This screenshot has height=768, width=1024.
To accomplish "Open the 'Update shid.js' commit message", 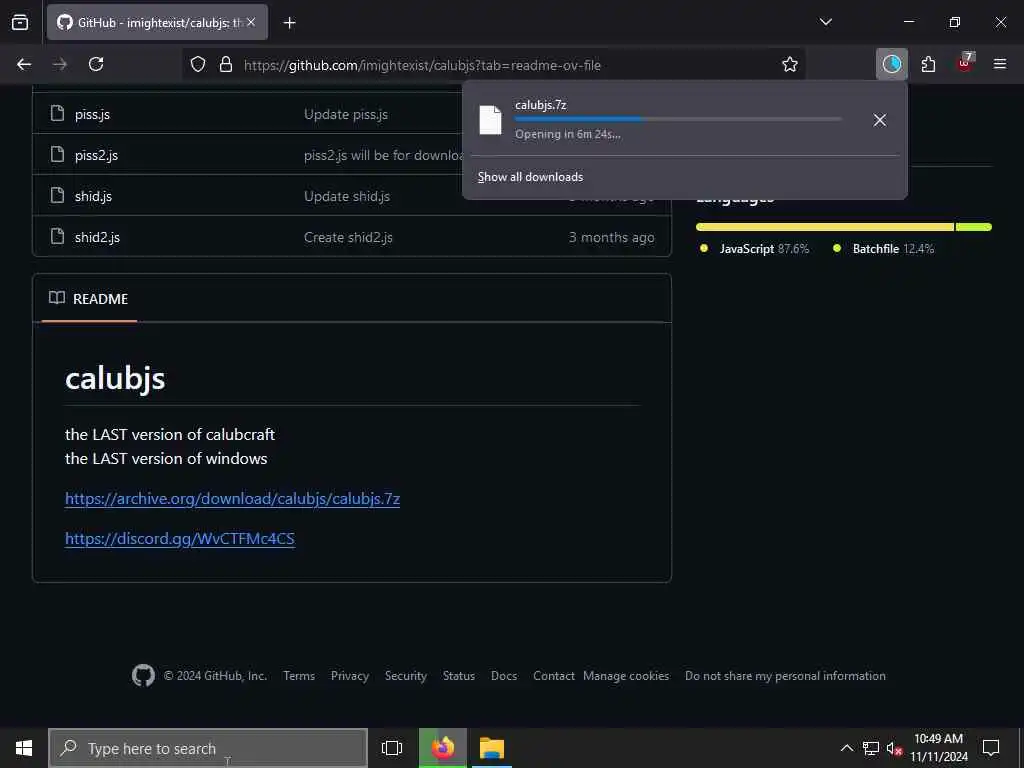I will click(x=347, y=196).
